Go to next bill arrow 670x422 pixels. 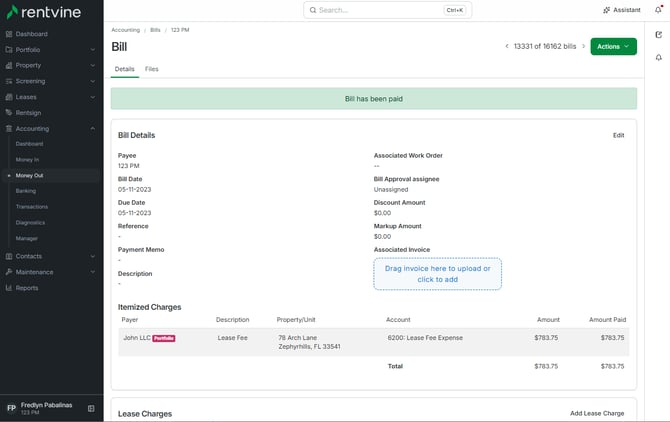(x=584, y=46)
